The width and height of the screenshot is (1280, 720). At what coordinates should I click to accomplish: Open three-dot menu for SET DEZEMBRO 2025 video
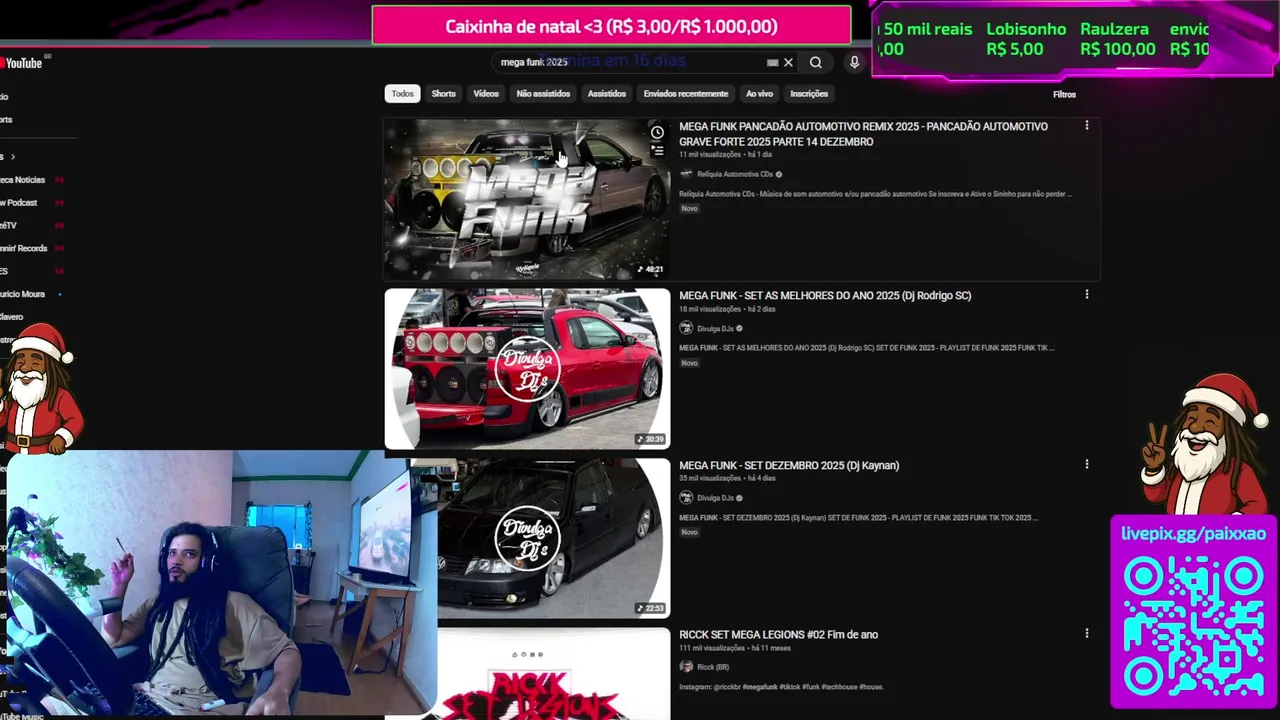1086,464
